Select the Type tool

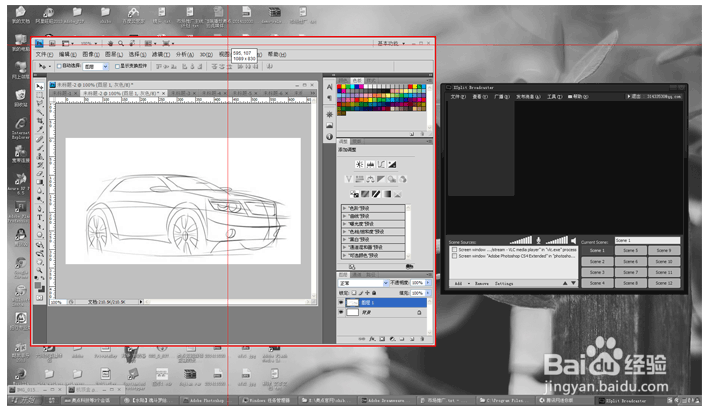click(x=40, y=218)
